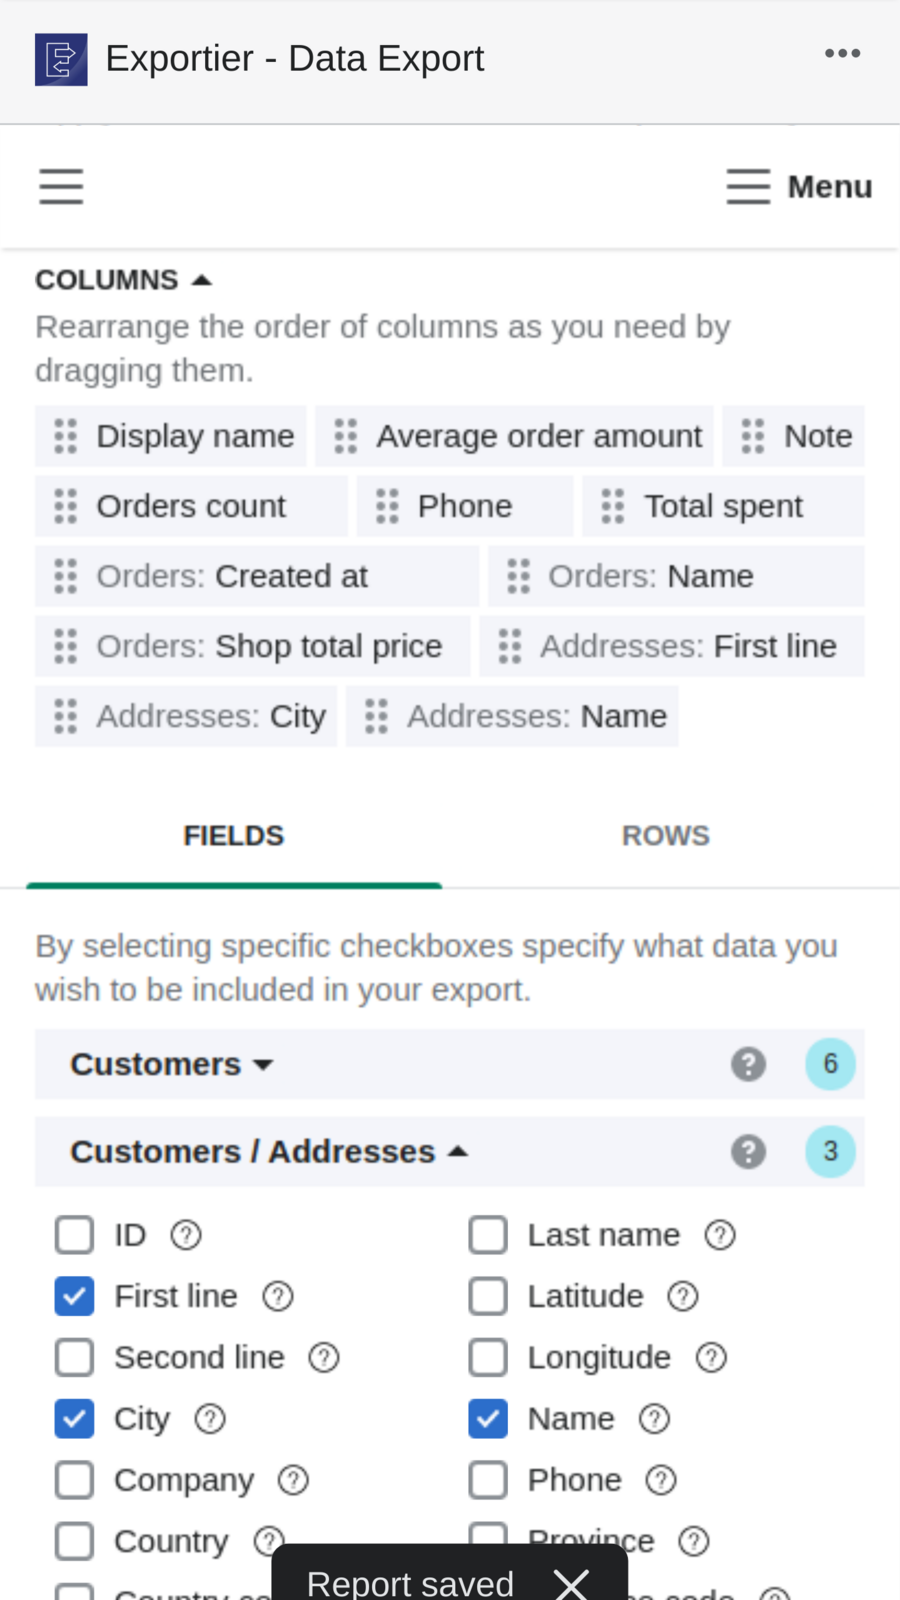Uncheck the Name checkbox
The height and width of the screenshot is (1600, 900).
487,1417
